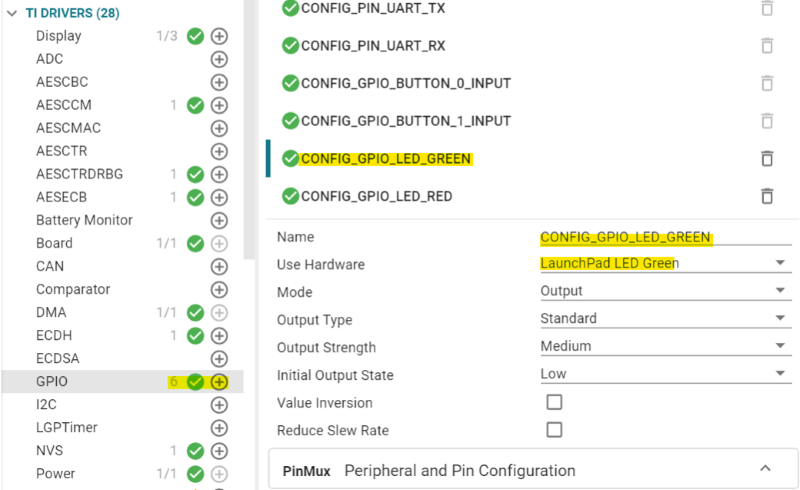Add an I2C instance with plus icon

point(219,405)
